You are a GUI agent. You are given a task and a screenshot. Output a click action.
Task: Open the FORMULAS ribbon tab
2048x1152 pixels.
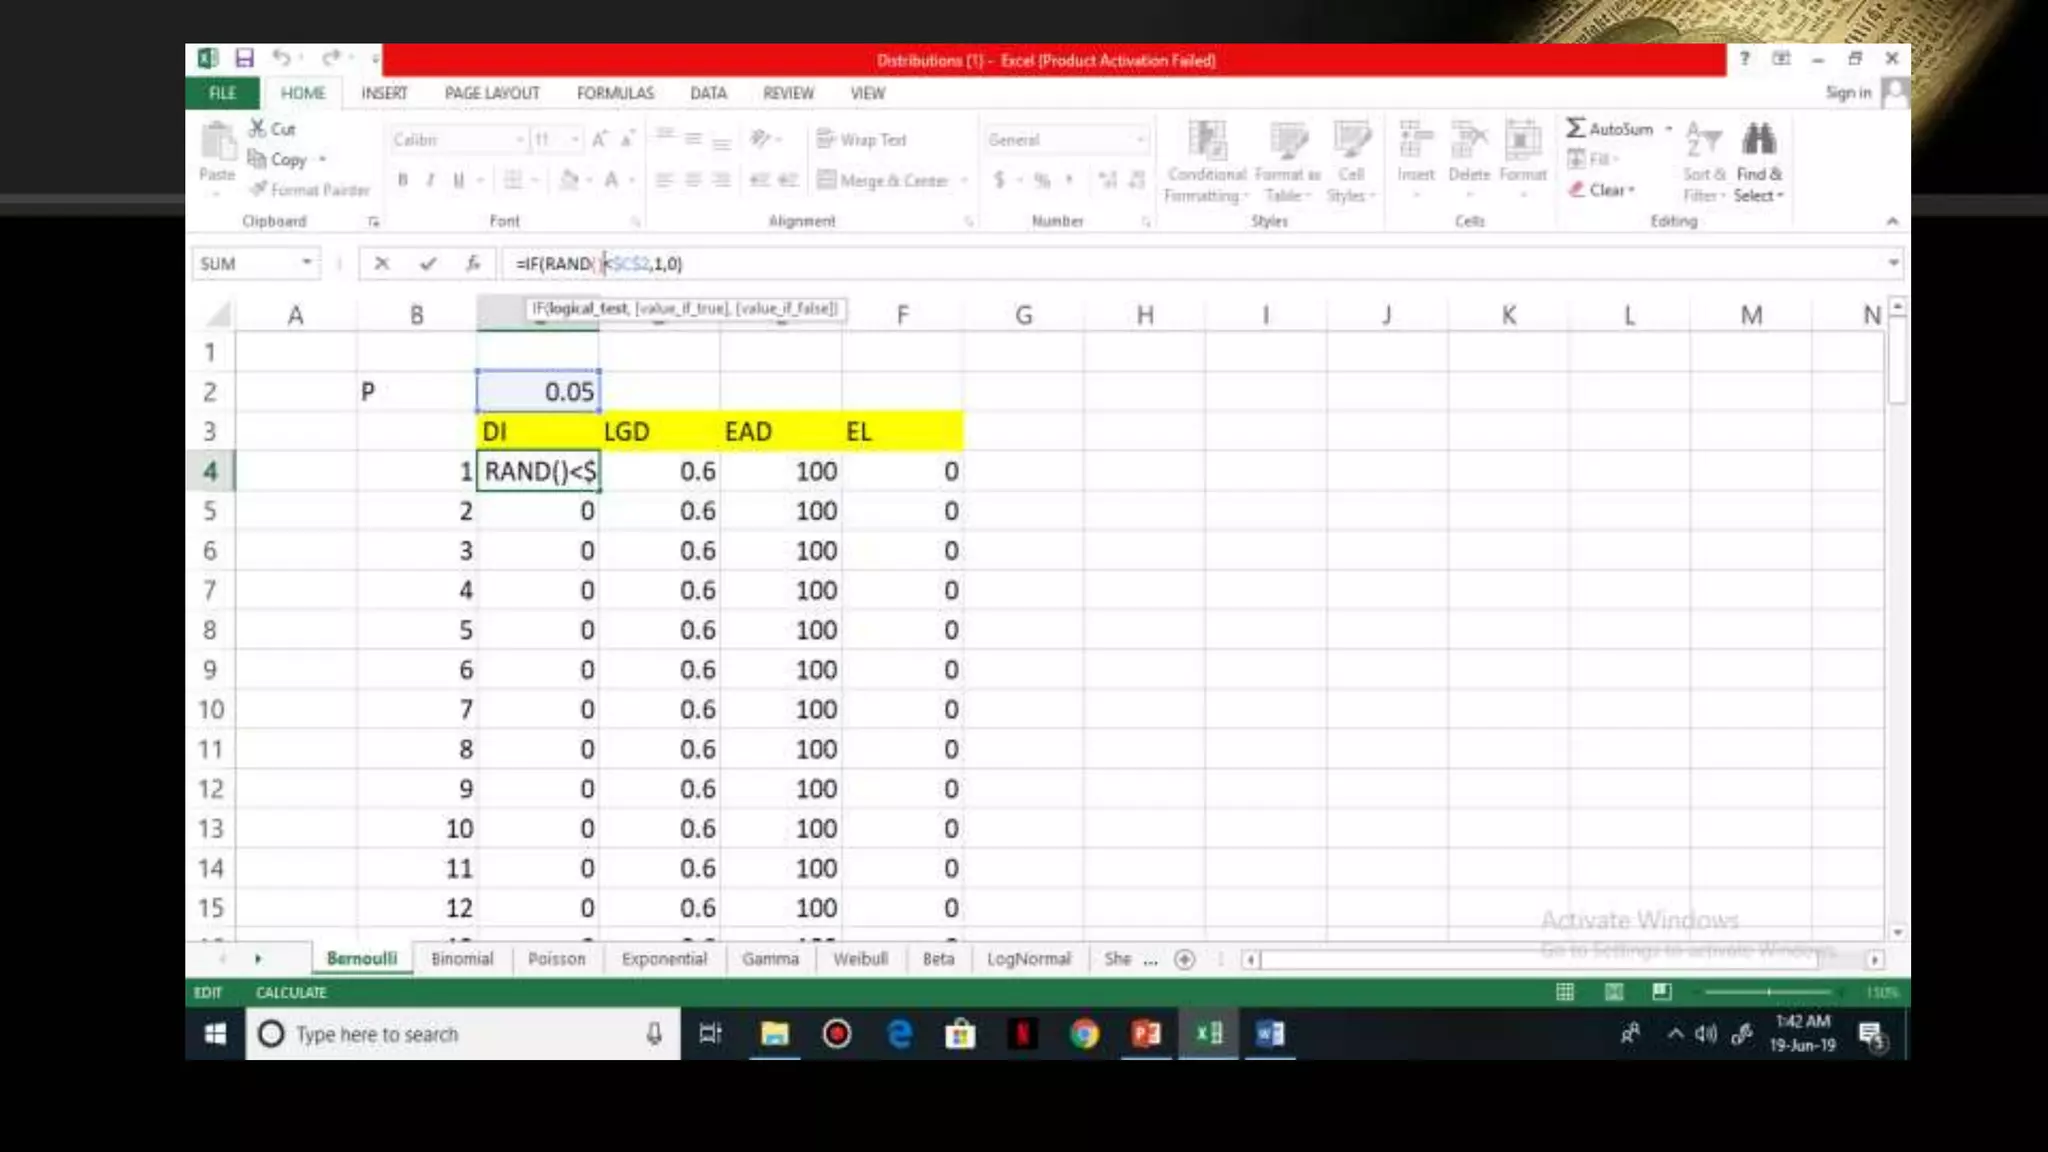(x=615, y=93)
